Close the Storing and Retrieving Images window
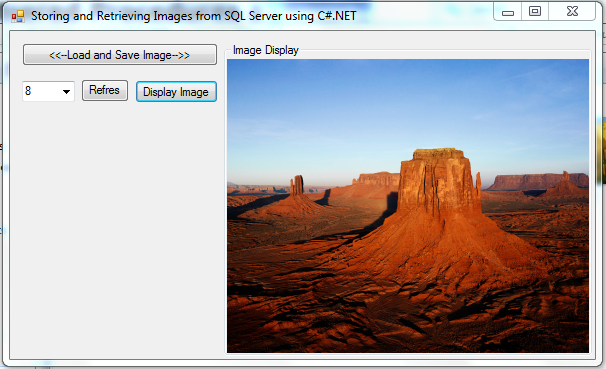Screen dimensions: 606x369 point(572,12)
